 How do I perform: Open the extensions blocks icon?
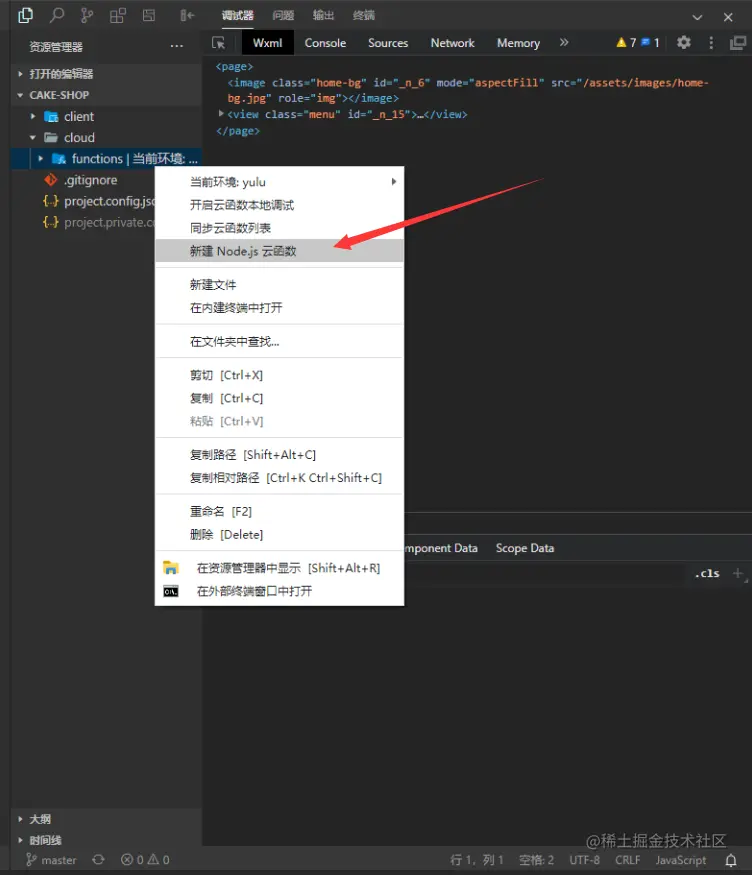pos(118,16)
